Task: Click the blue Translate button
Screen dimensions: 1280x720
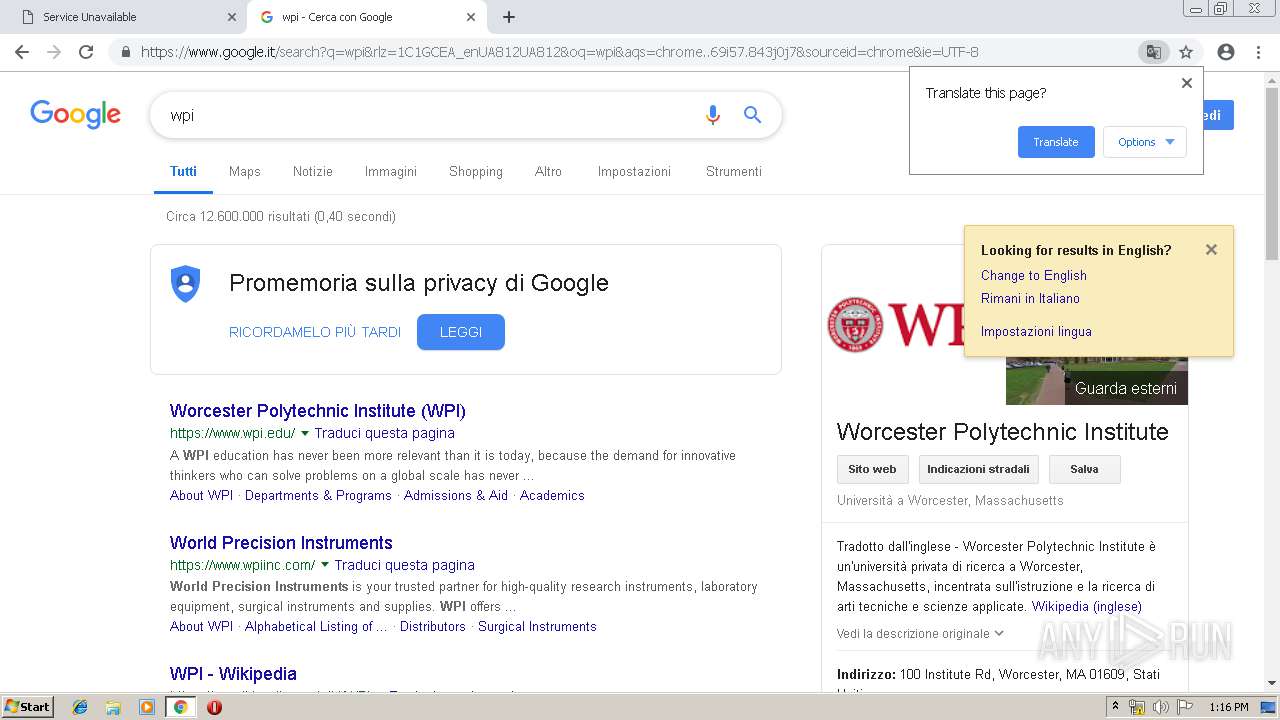Action: (x=1056, y=142)
